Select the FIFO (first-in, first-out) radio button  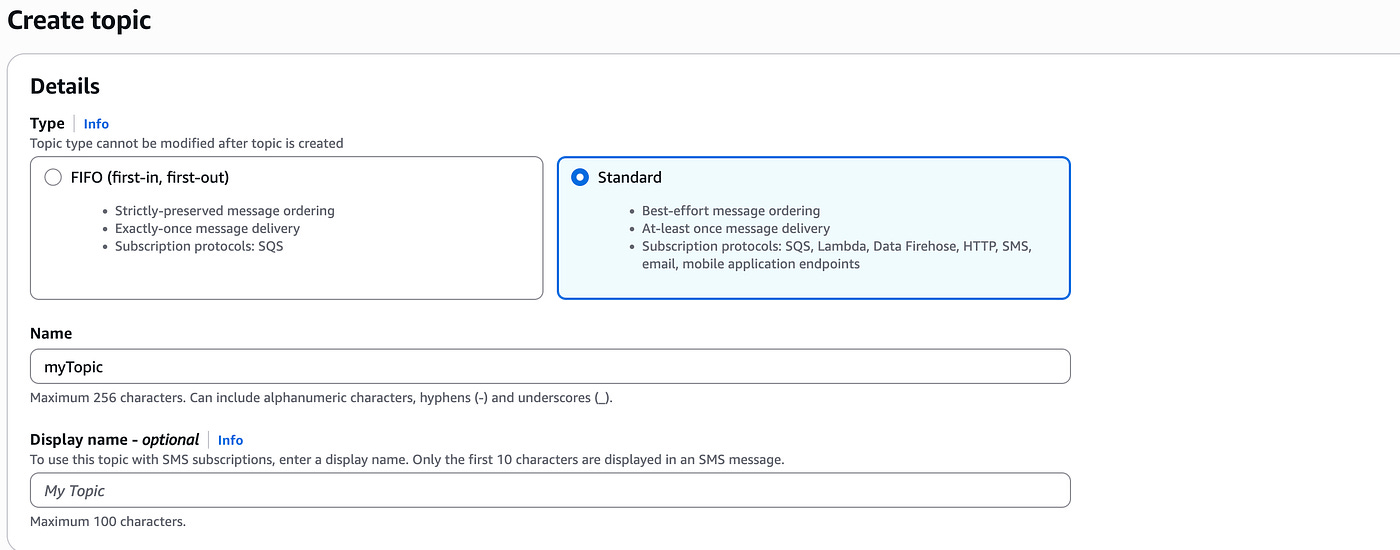pyautogui.click(x=53, y=178)
